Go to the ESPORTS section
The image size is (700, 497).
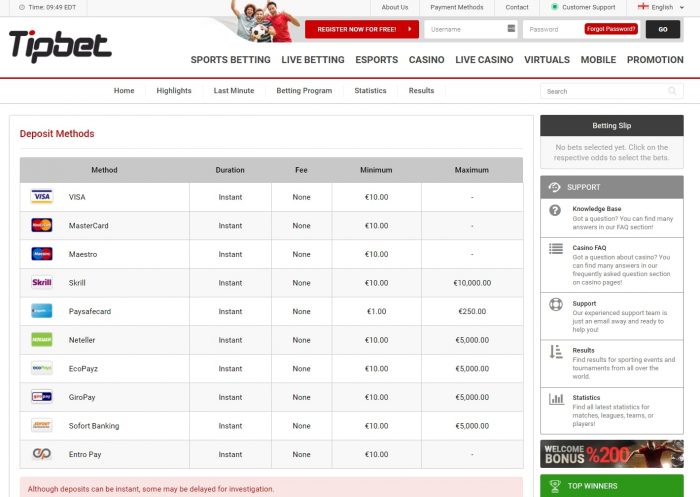(x=376, y=60)
